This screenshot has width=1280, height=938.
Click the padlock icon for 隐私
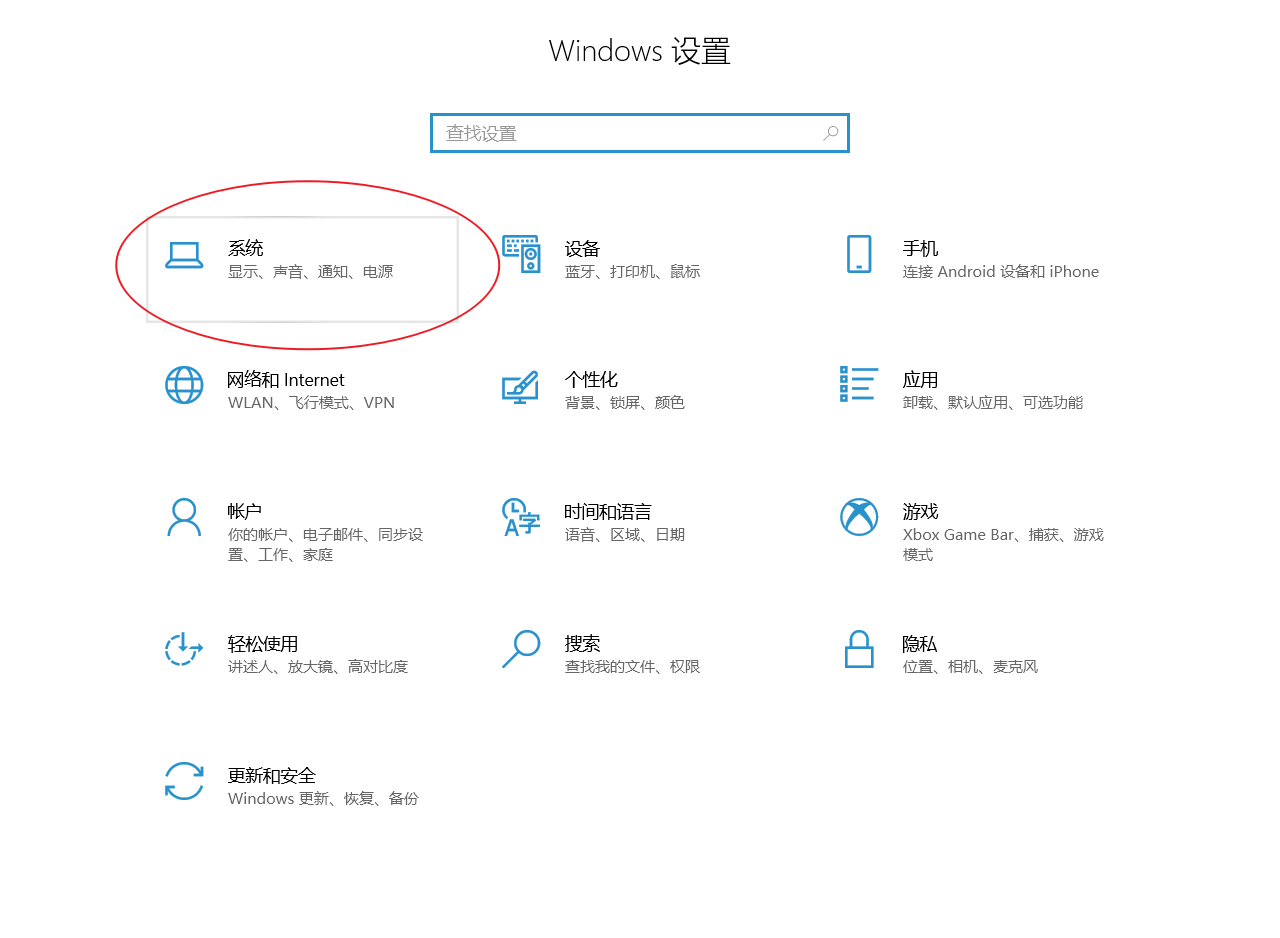point(859,649)
